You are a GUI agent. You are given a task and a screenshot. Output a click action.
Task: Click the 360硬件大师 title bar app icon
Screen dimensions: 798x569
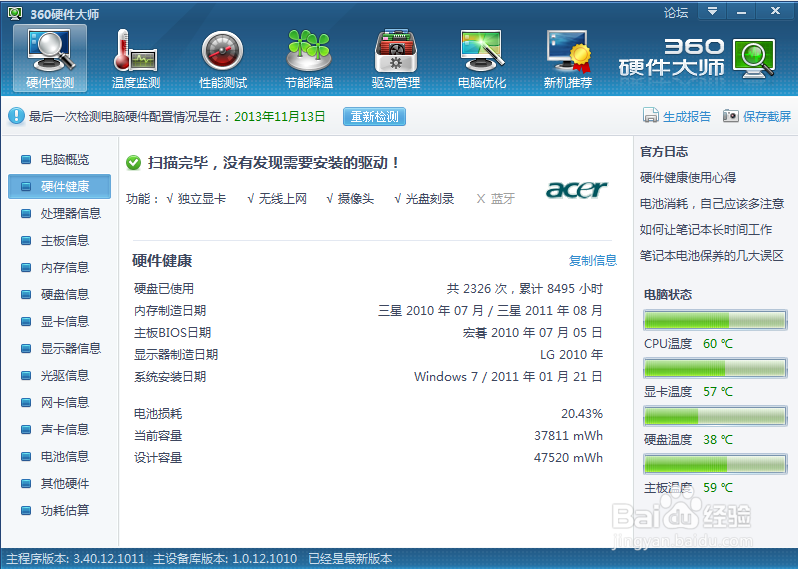15,13
